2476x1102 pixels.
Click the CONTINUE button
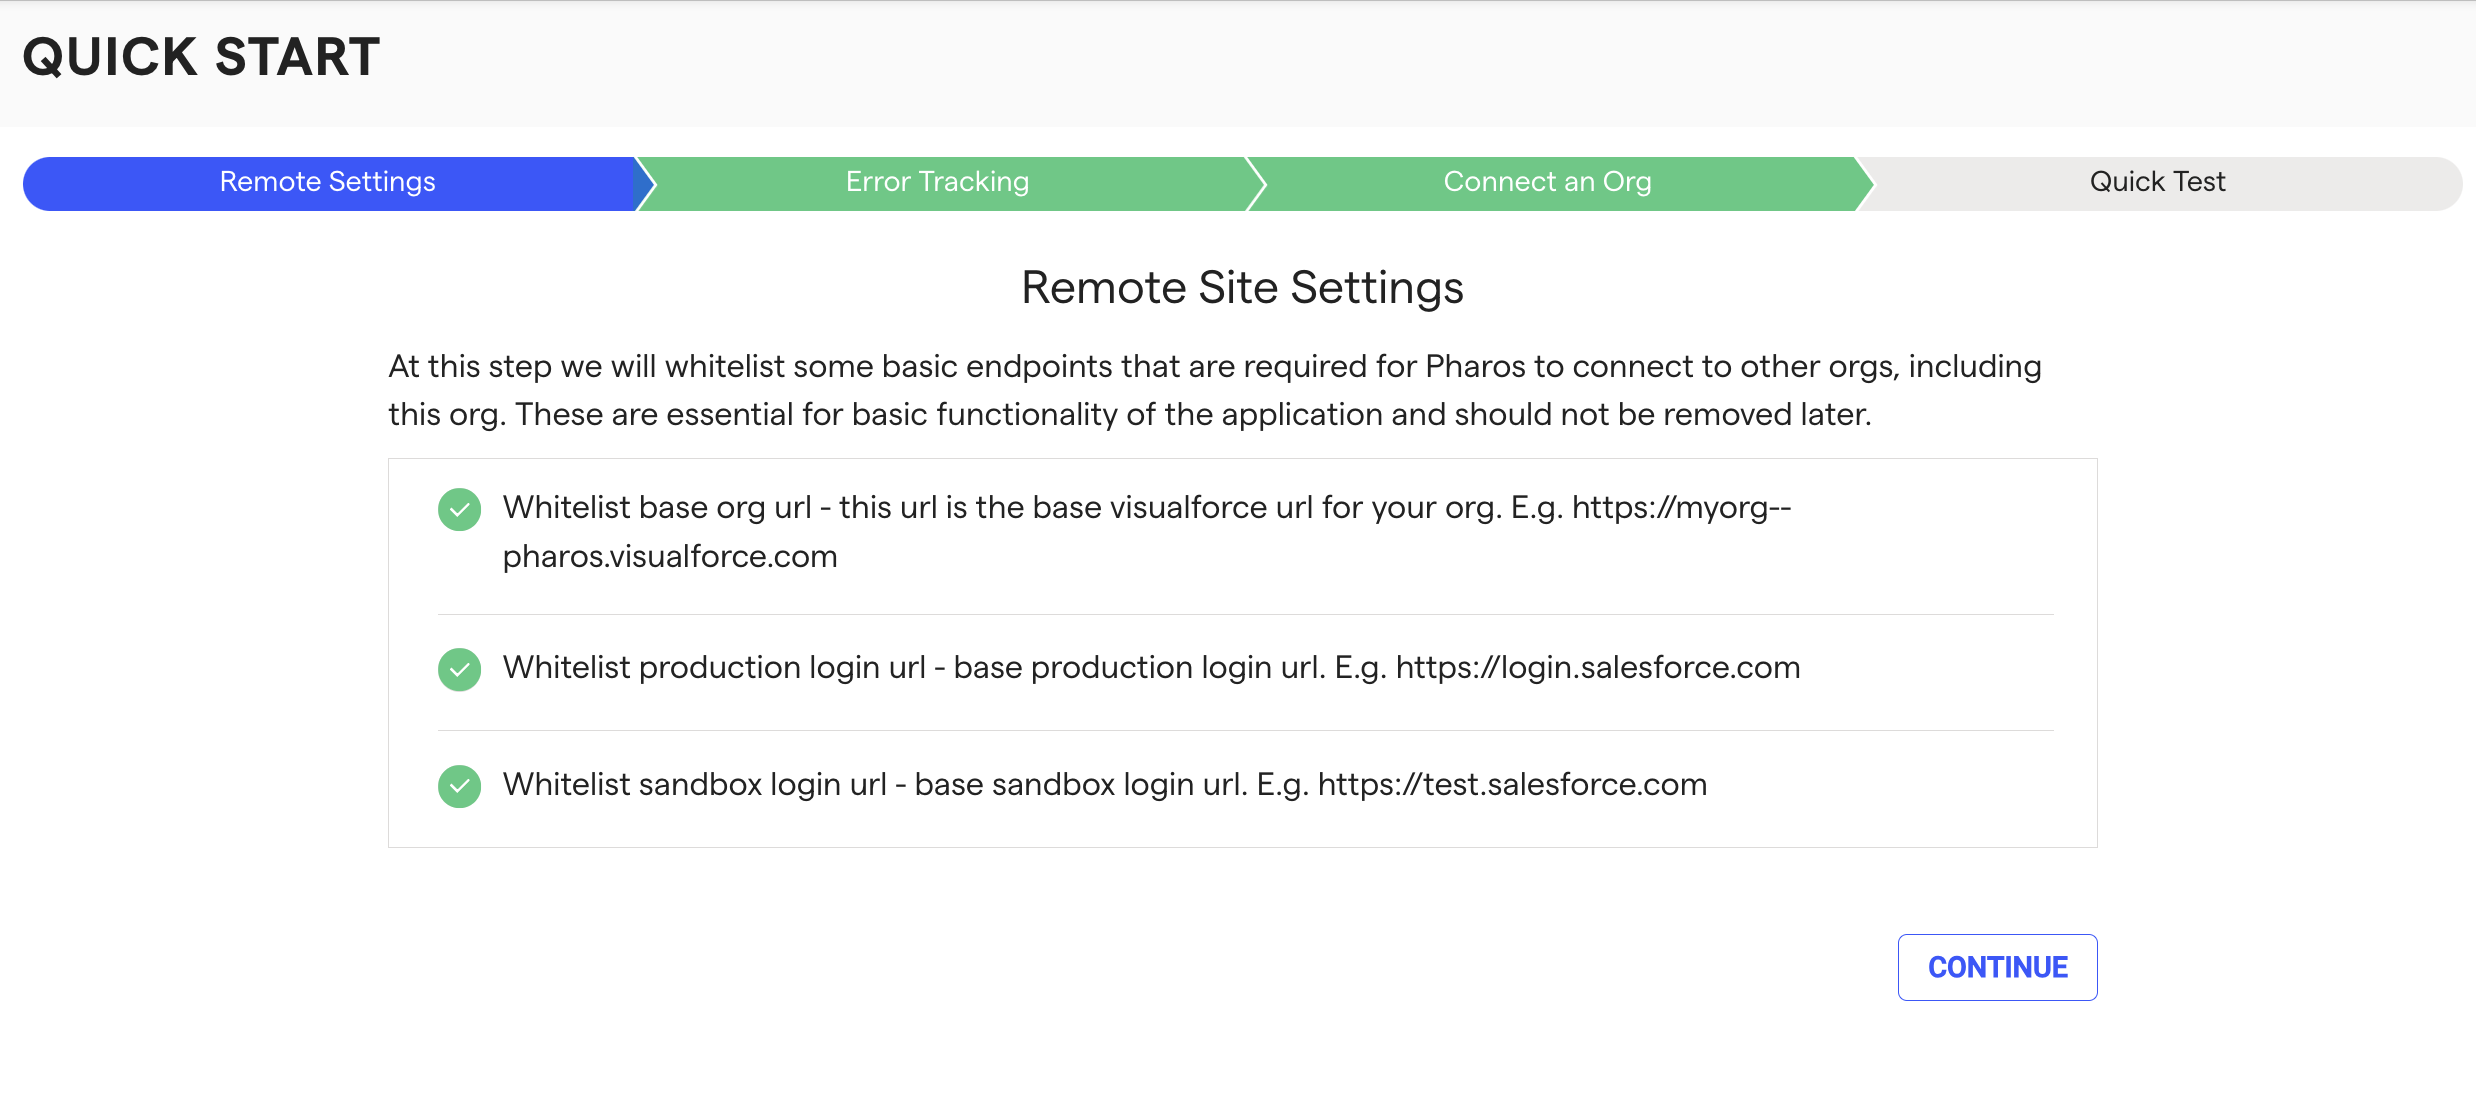tap(1997, 967)
